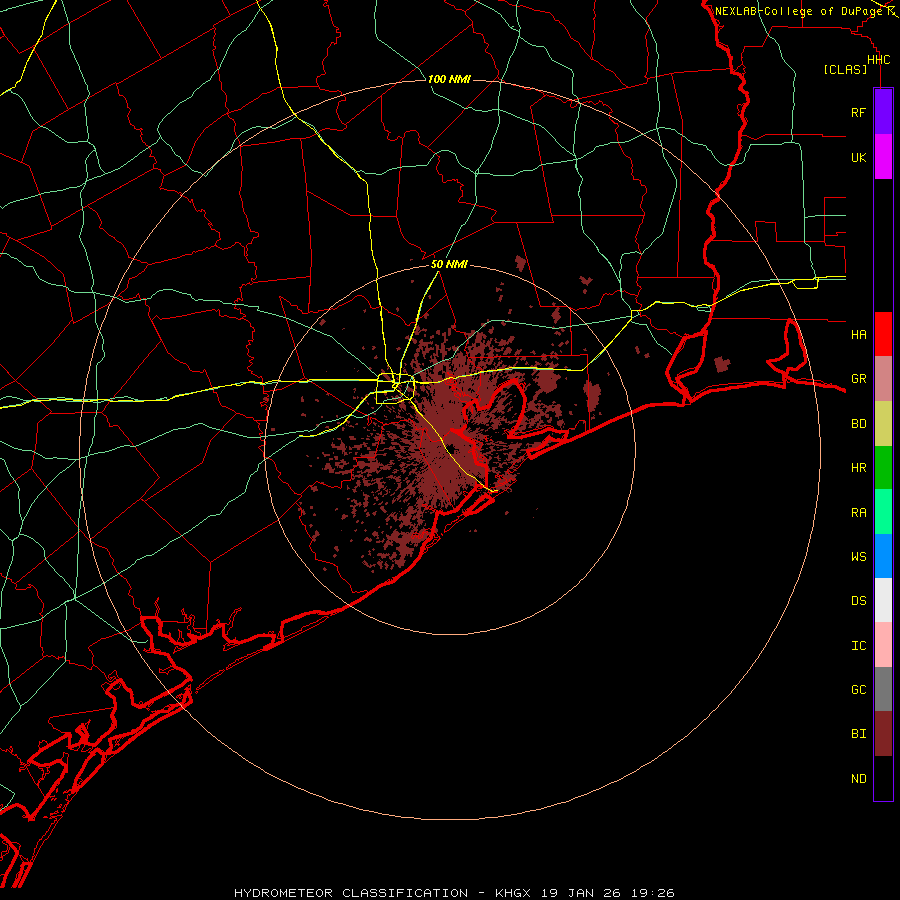Screen dimensions: 900x900
Task: Click the BI dark red legend swatch
Action: point(883,734)
